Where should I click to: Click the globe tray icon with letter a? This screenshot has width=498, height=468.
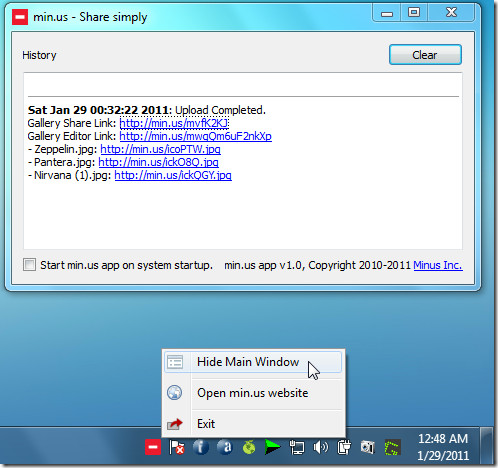tap(225, 447)
